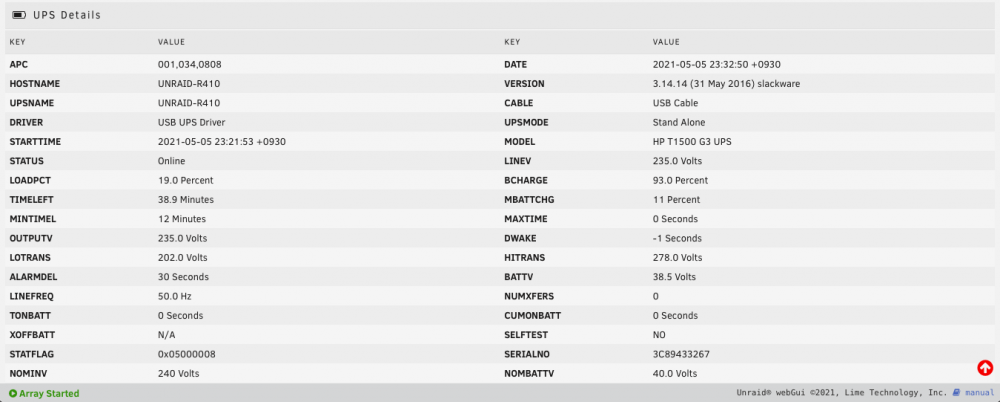Click the serial number 3C89433267
The width and height of the screenshot is (1000, 402).
tap(681, 354)
